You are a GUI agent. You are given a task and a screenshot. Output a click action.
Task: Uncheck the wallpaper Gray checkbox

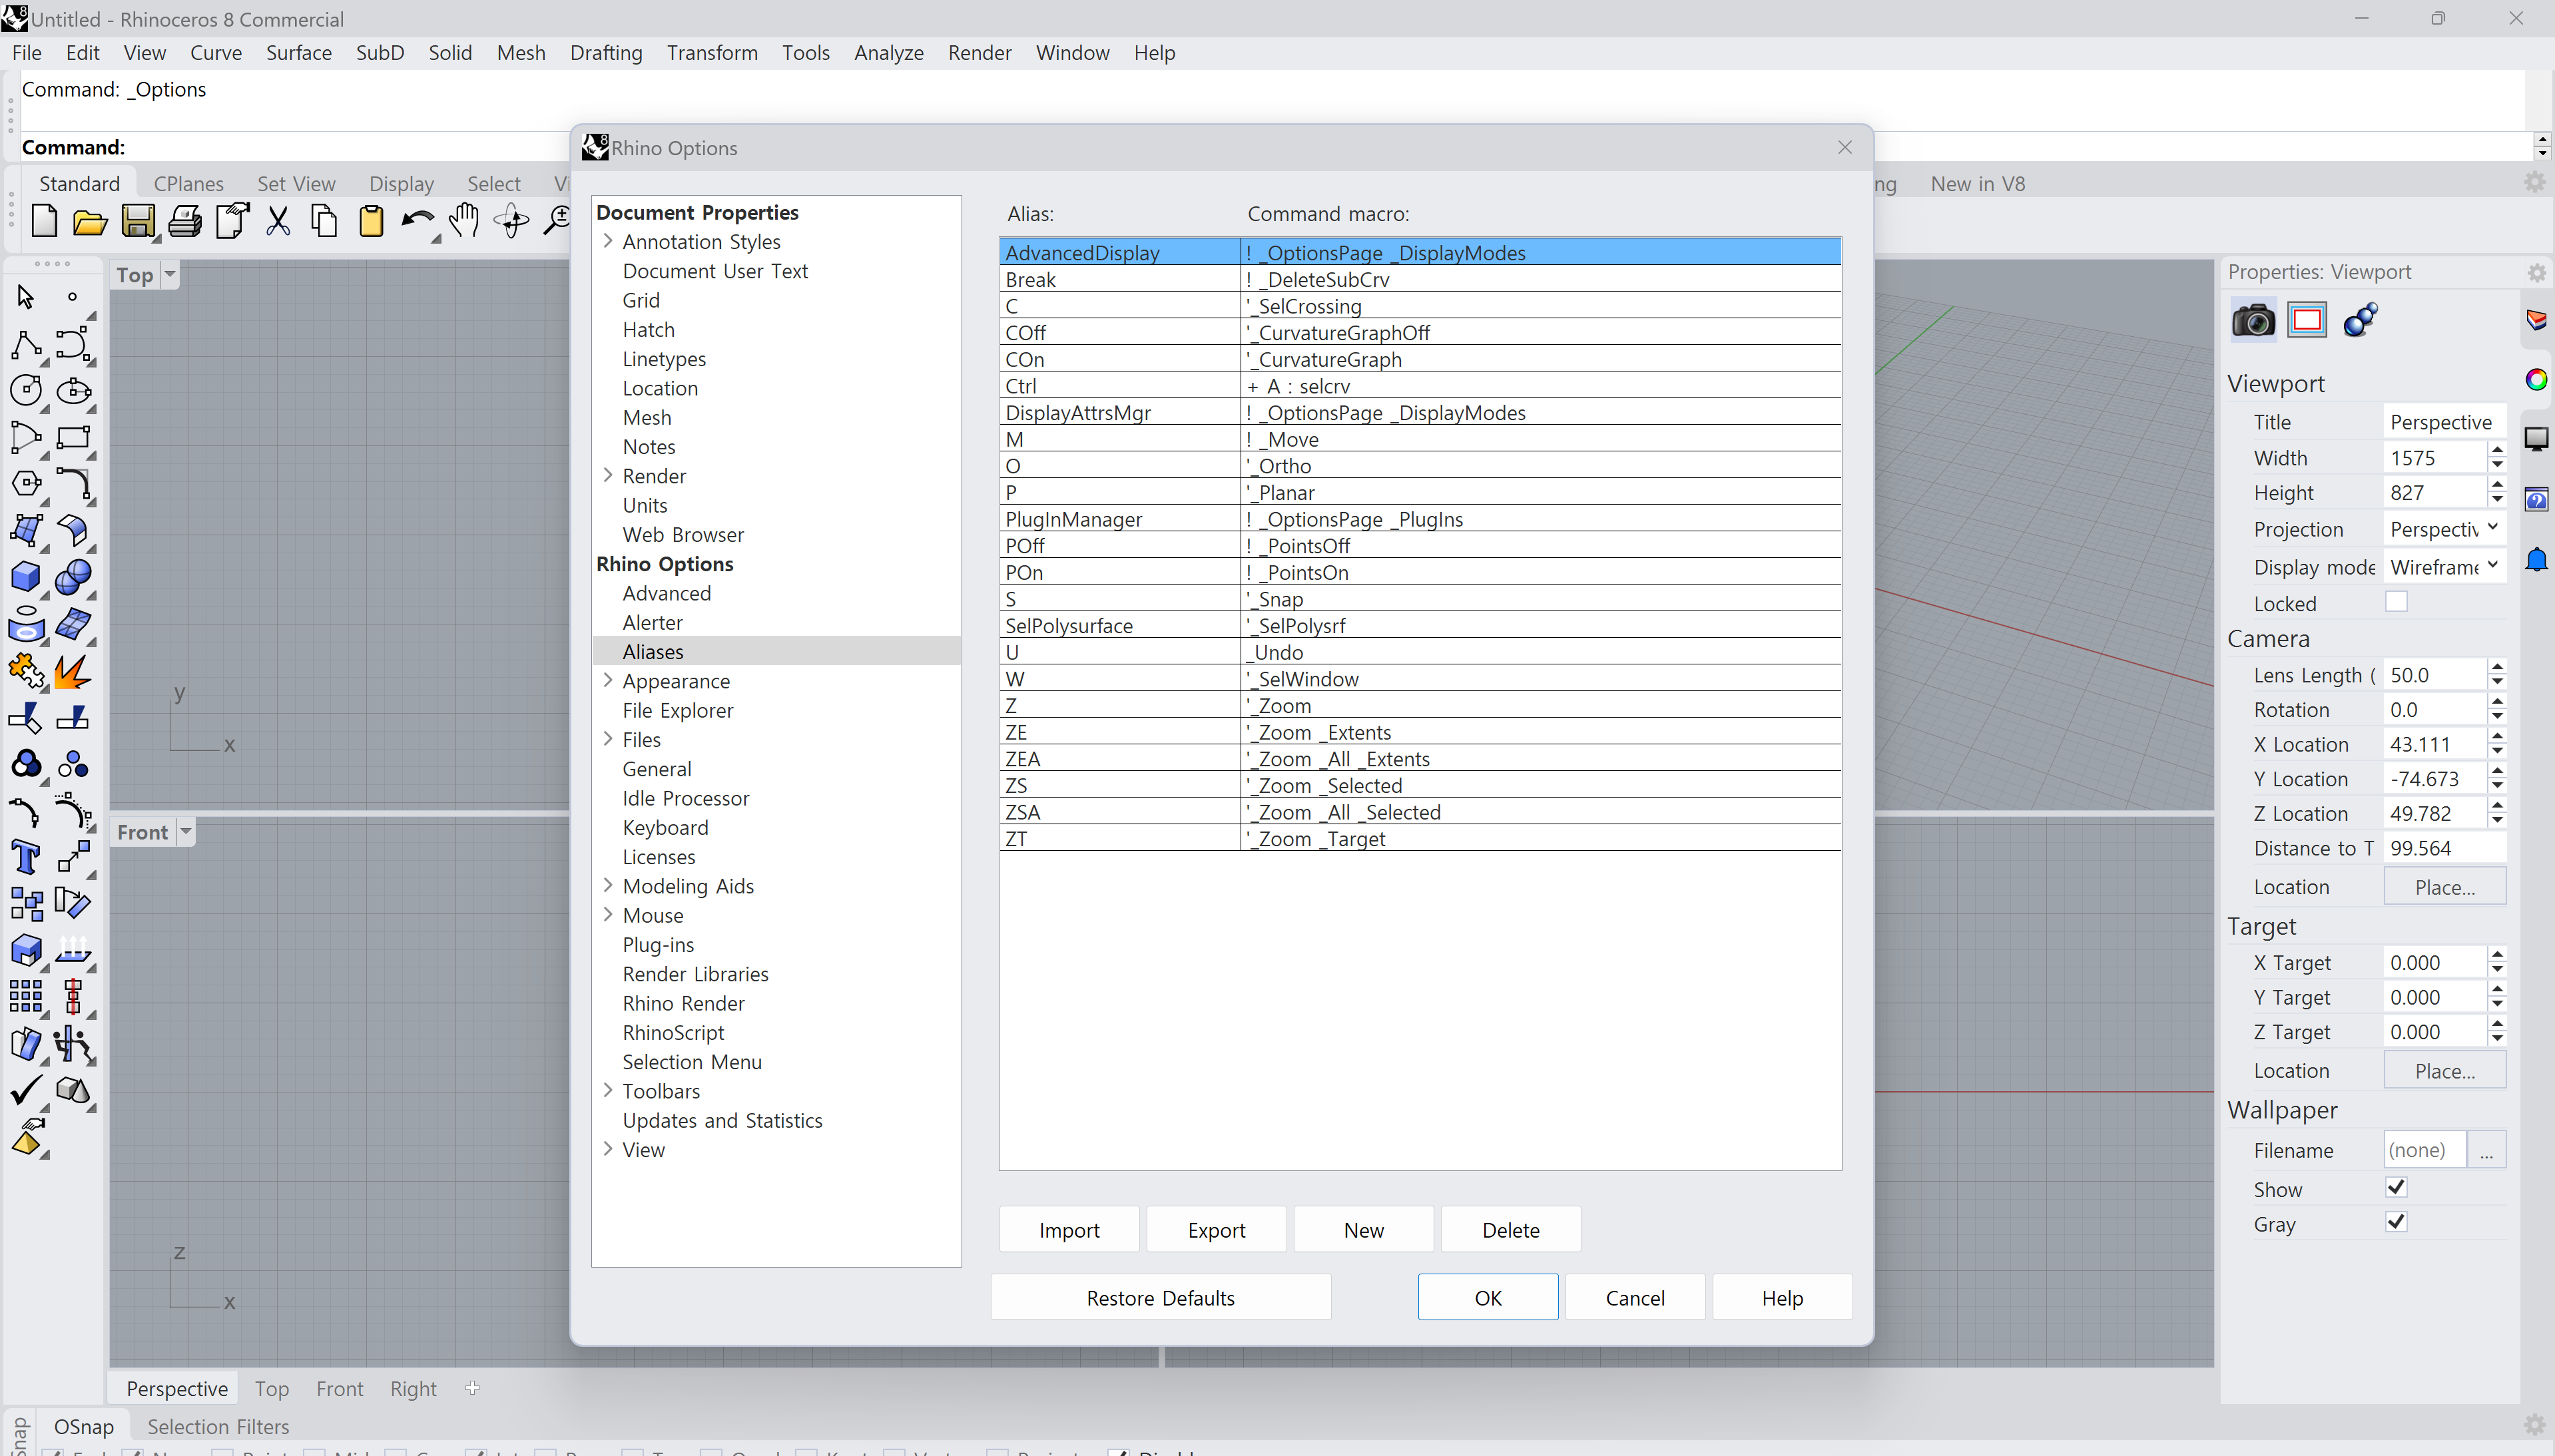pos(2396,1223)
